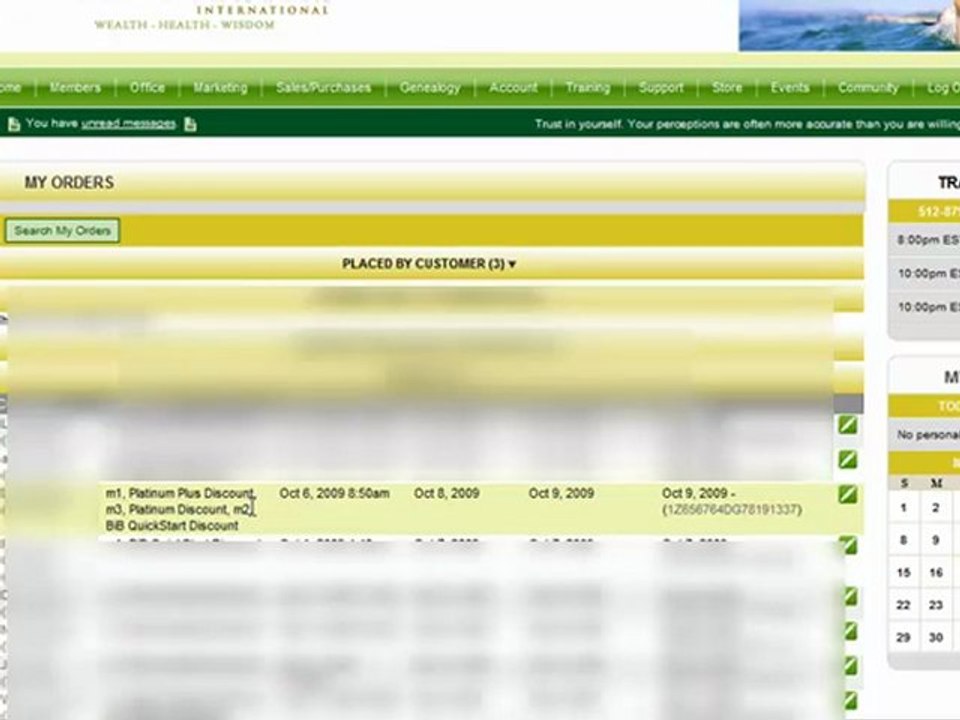Image resolution: width=960 pixels, height=720 pixels.
Task: Open the Store menu
Action: 727,88
